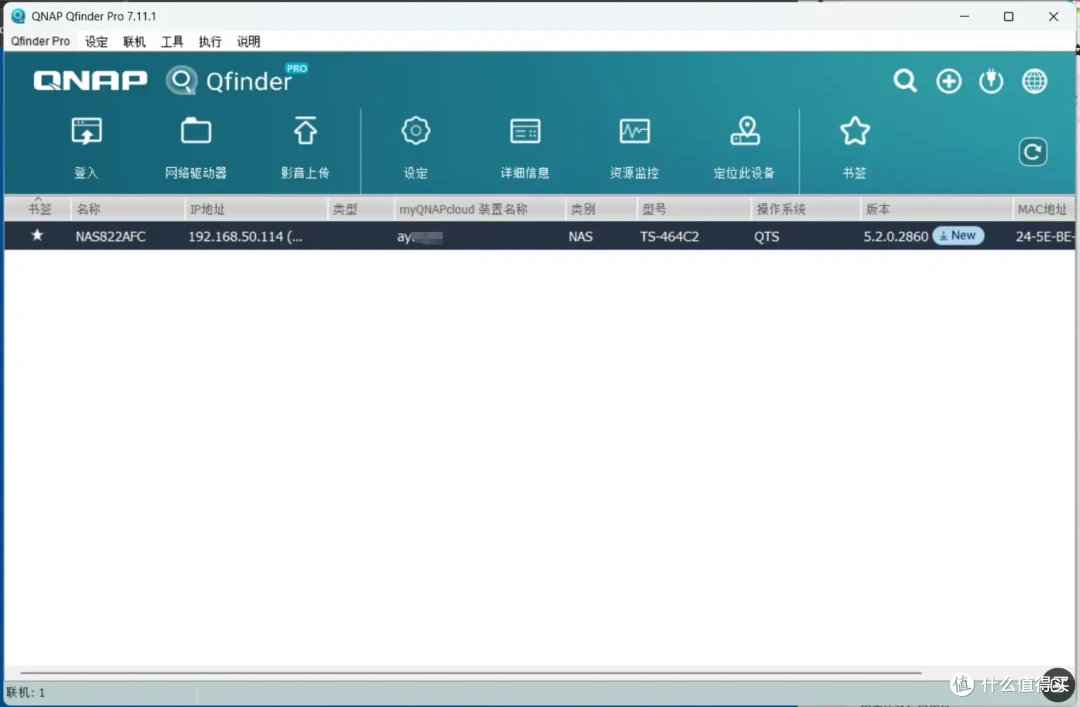The image size is (1080, 707).
Task: Click the 影音上传 media upload icon
Action: tap(305, 131)
